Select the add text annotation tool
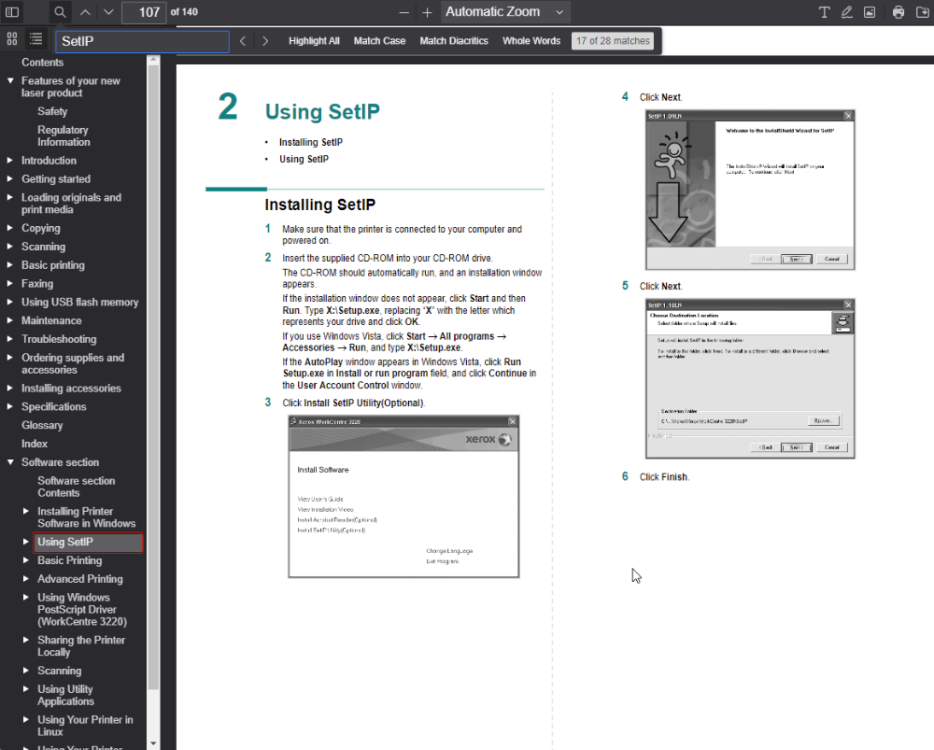This screenshot has height=750, width=934. [824, 12]
